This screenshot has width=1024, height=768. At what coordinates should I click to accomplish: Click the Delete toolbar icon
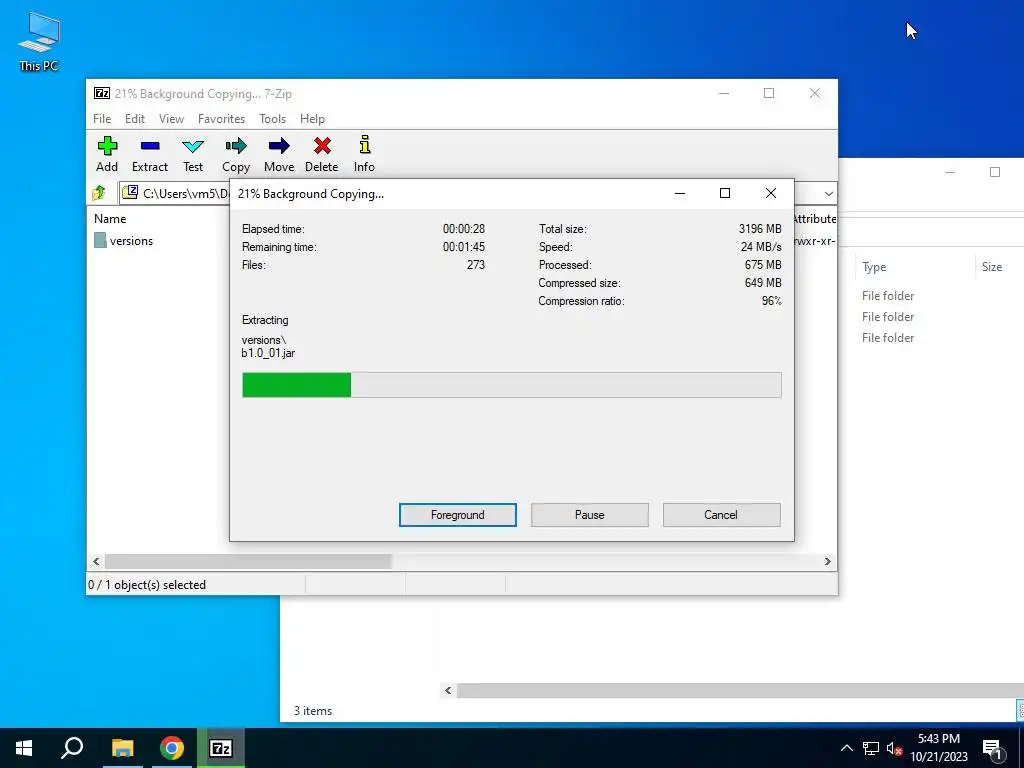click(321, 154)
